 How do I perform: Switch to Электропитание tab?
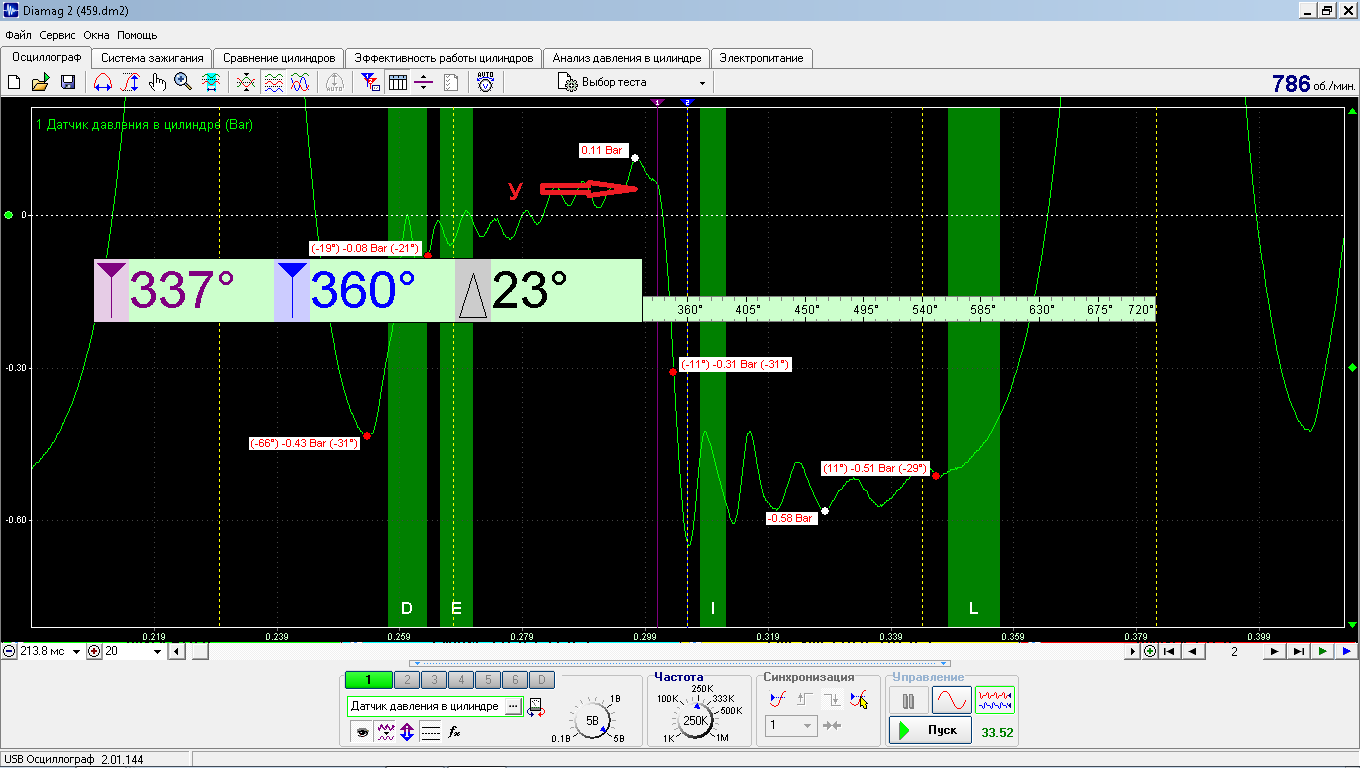pos(761,58)
